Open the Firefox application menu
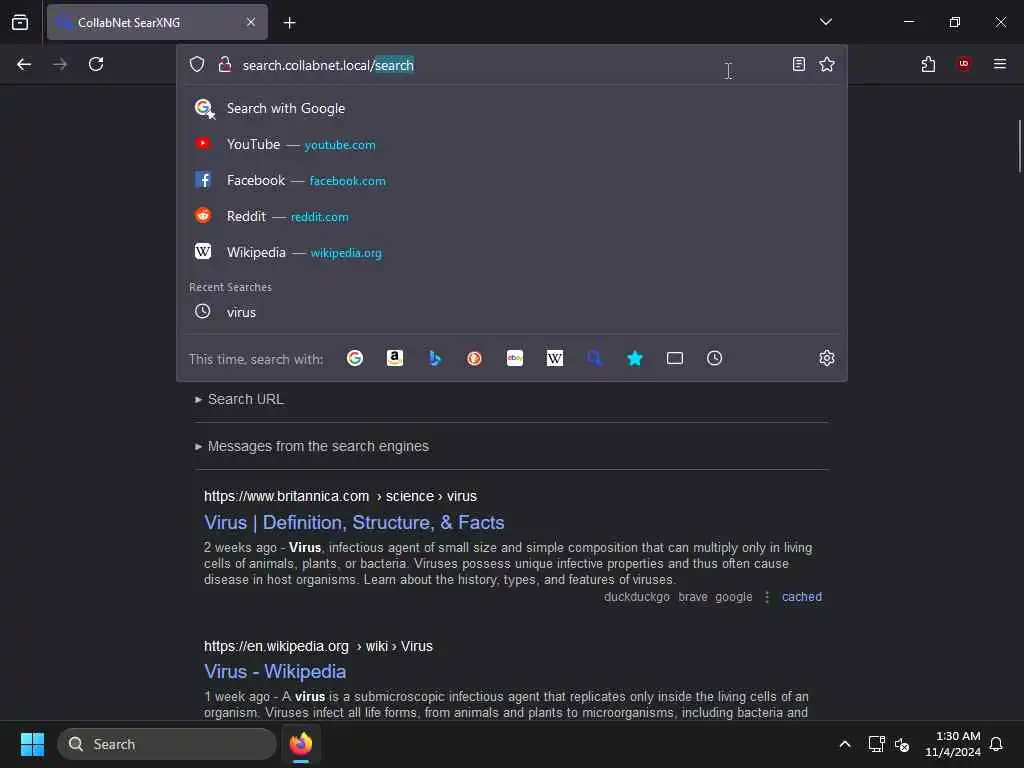Viewport: 1024px width, 768px height. click(999, 64)
